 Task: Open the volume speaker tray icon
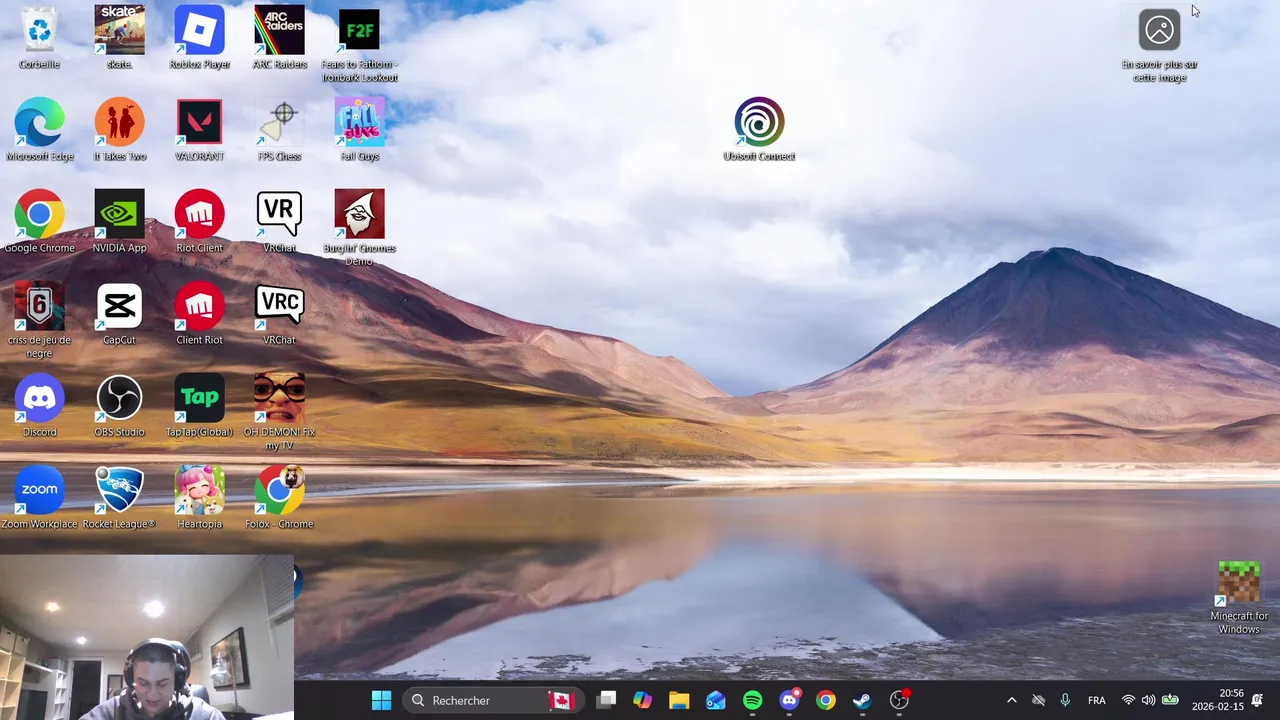(x=1148, y=700)
